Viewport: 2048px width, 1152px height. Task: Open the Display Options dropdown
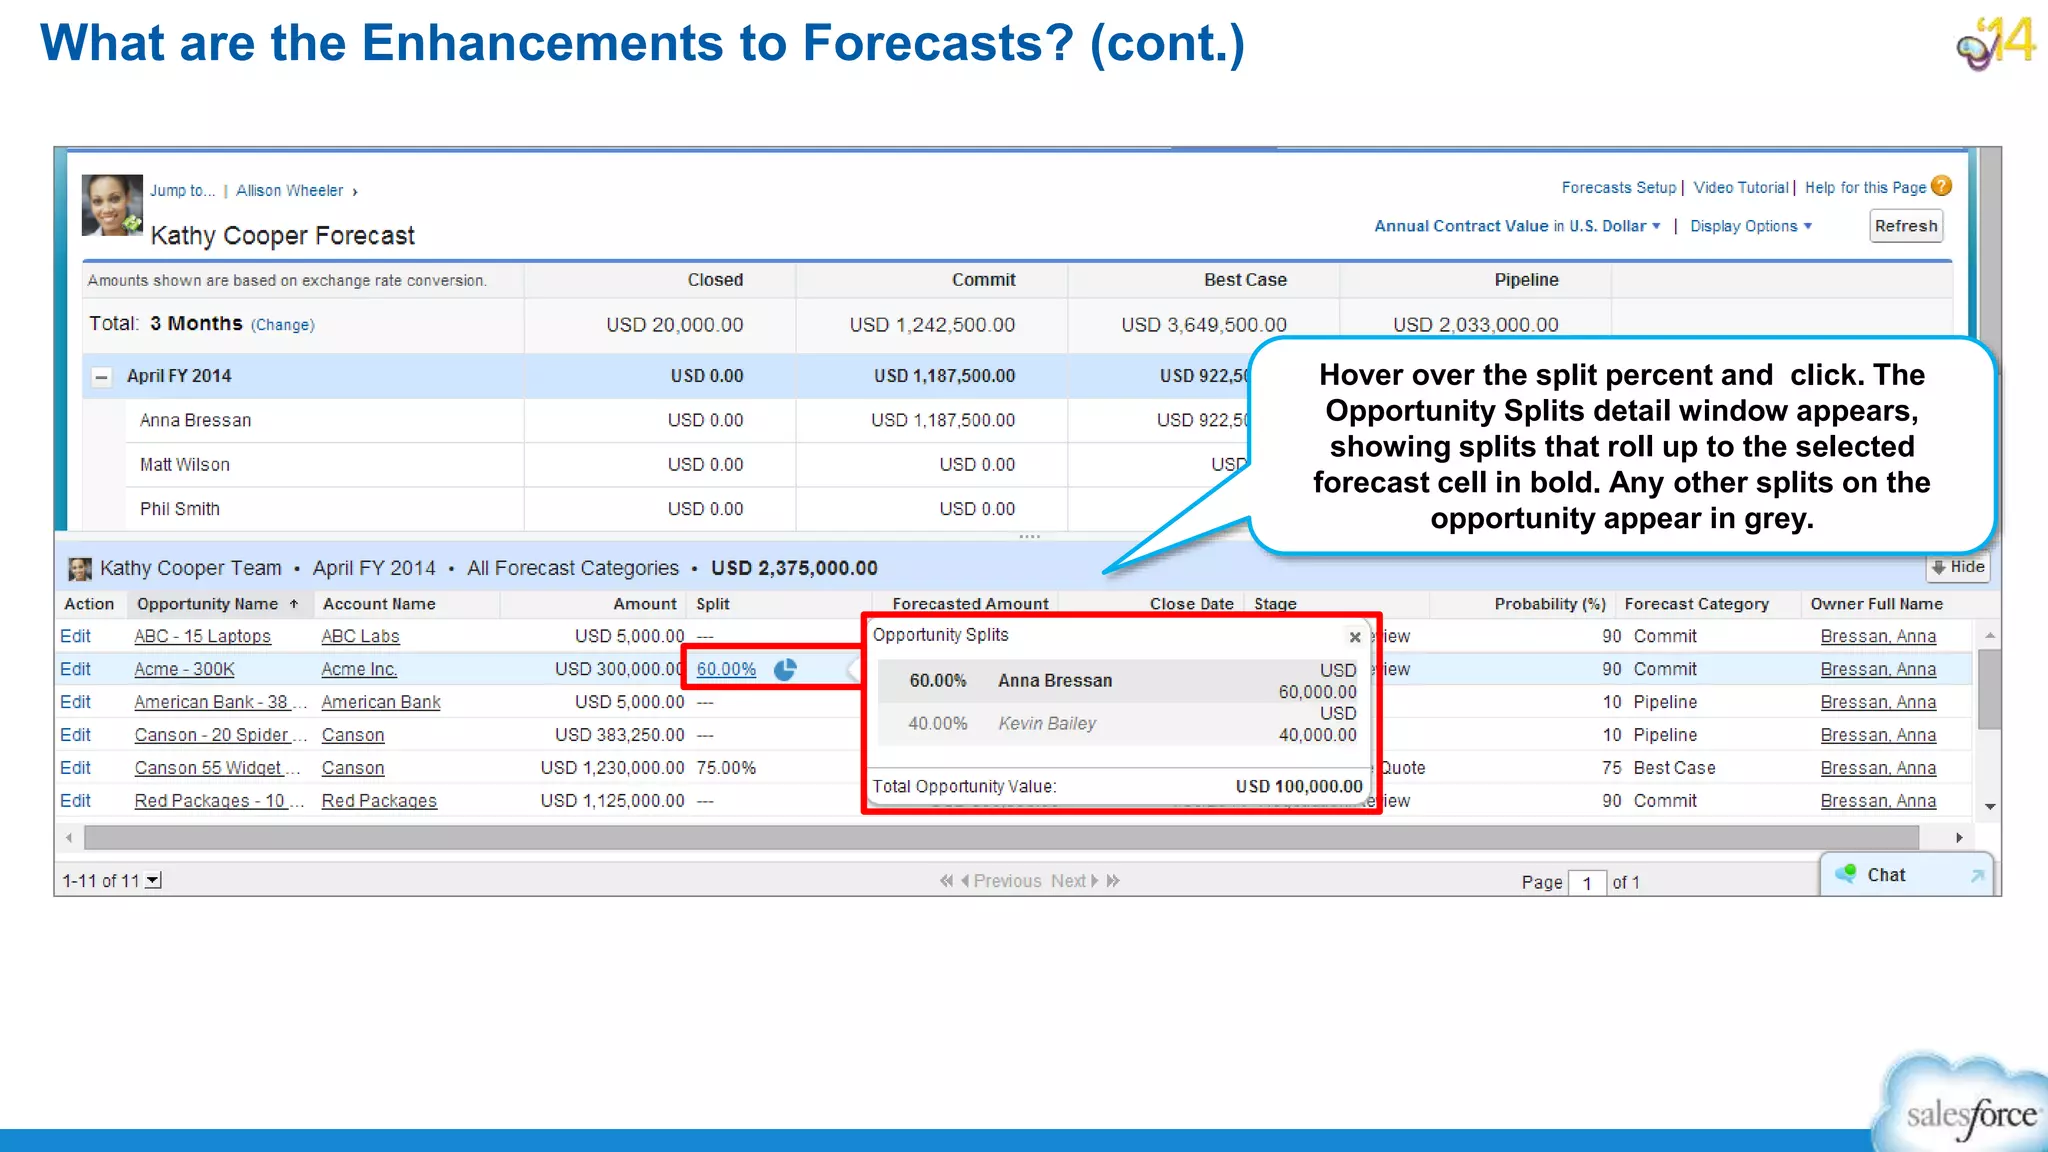[1751, 226]
